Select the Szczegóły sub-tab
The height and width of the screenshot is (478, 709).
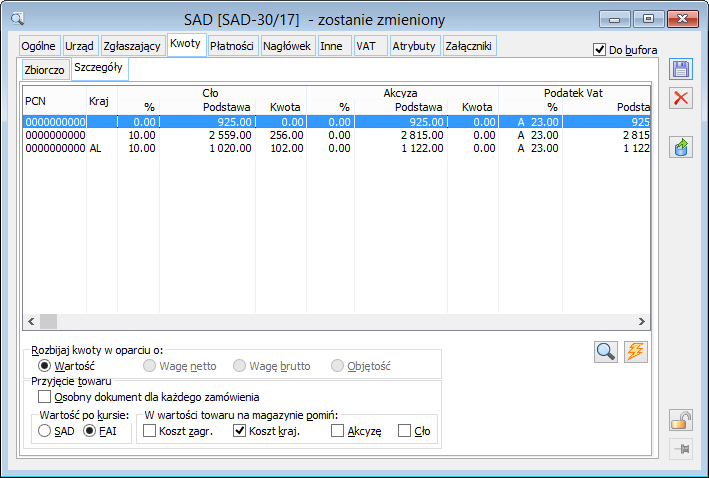[x=99, y=68]
